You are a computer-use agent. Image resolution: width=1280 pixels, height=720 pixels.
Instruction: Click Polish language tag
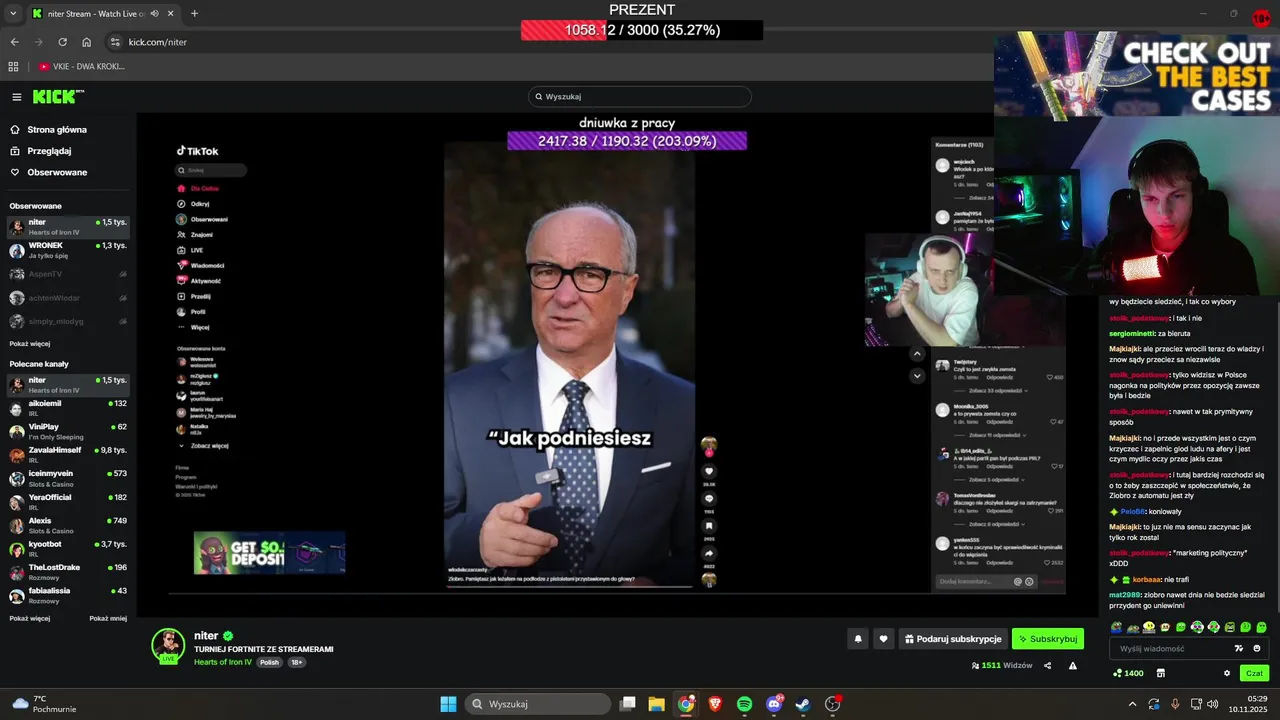point(269,662)
